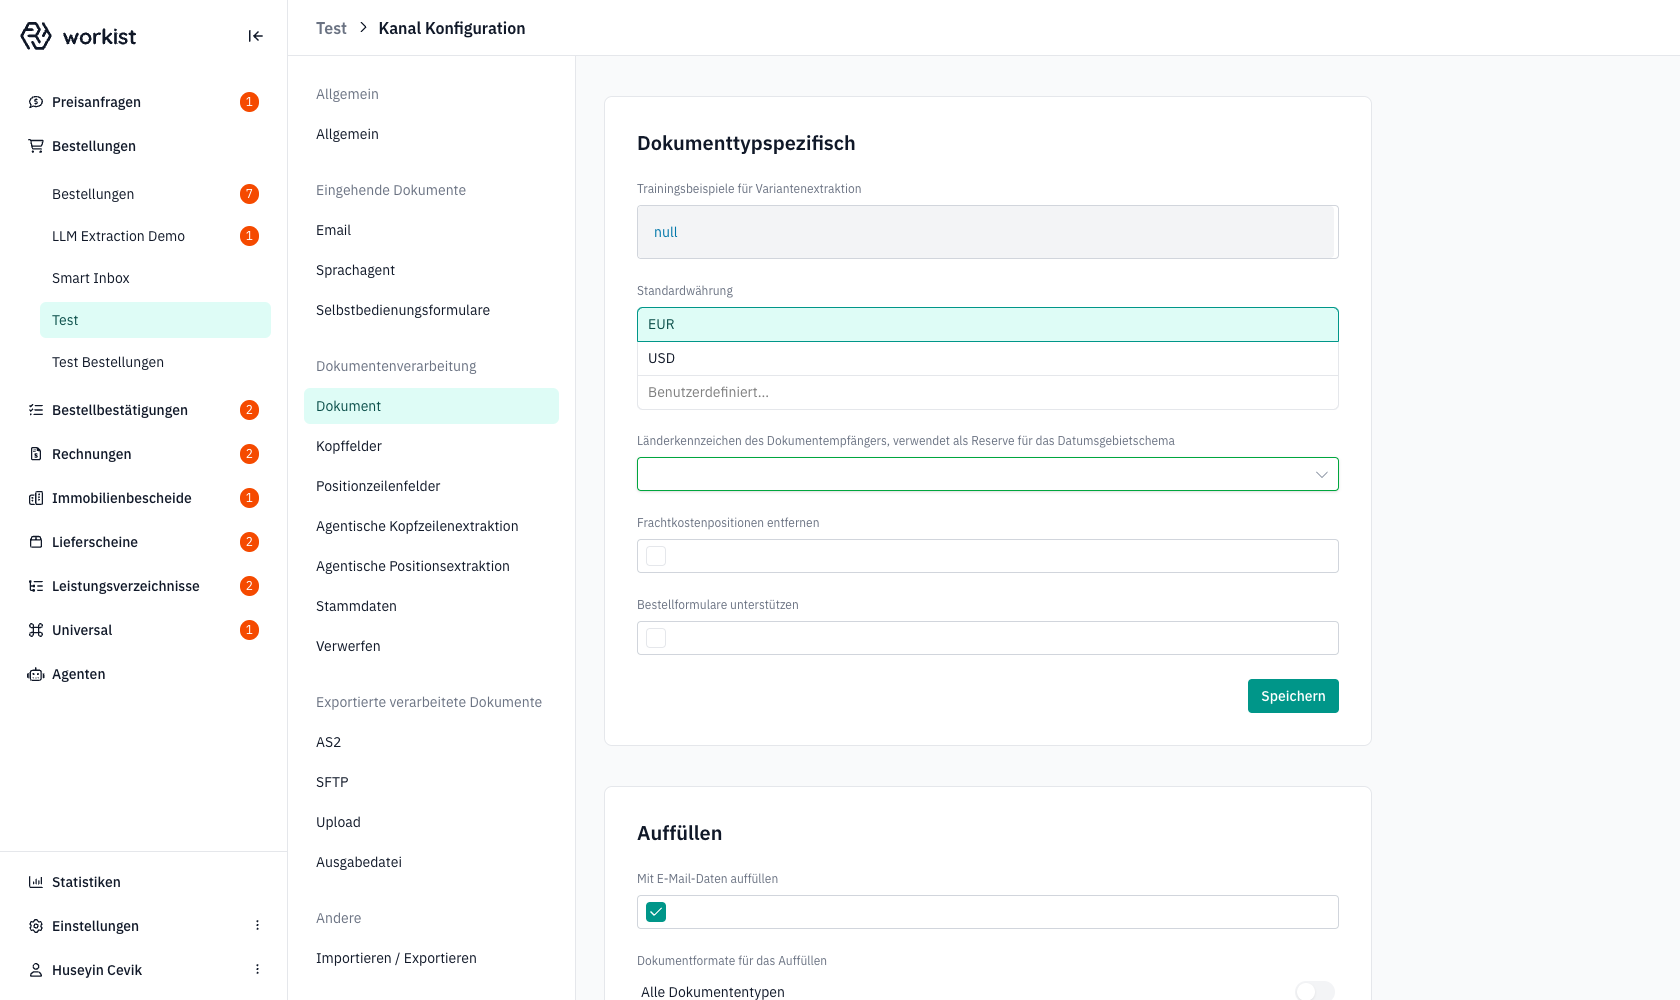Open Preisanfragen via its chat icon

[x=36, y=102]
